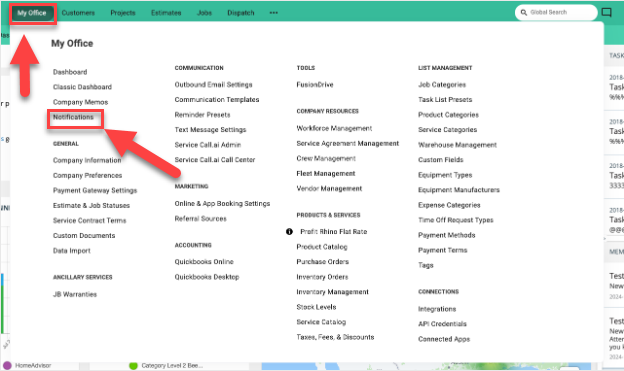
Task: Click the info icon beside Profit Rhino Flat Rate
Action: (289, 232)
